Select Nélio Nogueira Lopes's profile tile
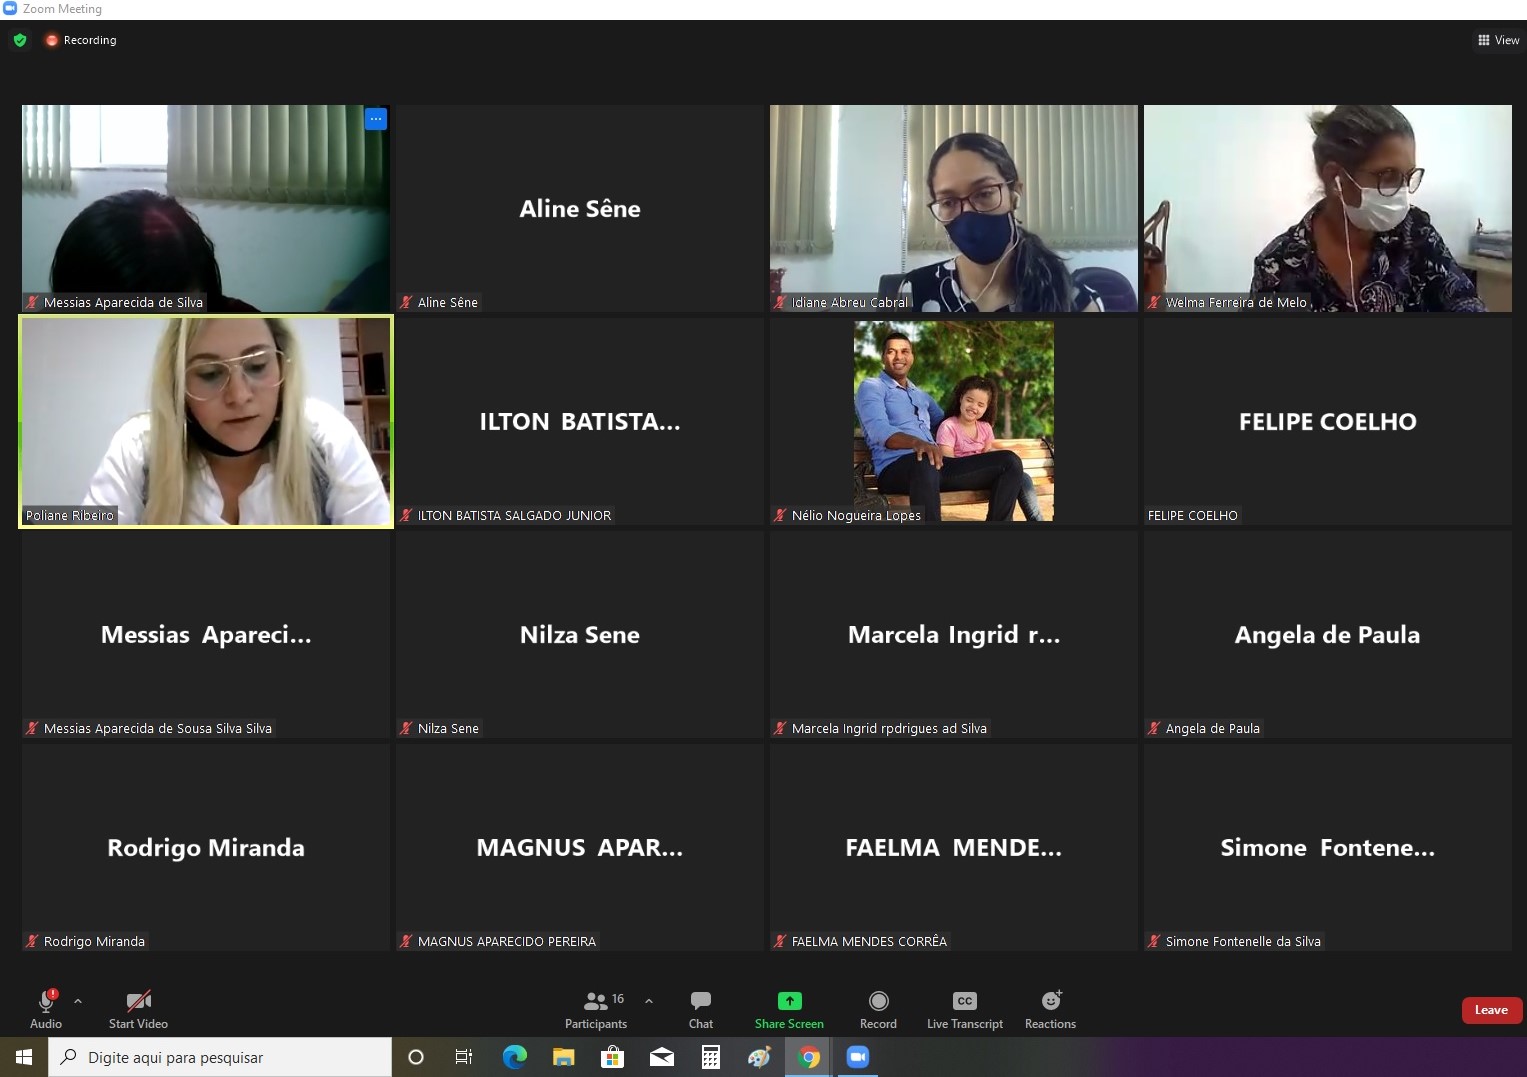The height and width of the screenshot is (1077, 1527). (x=953, y=421)
